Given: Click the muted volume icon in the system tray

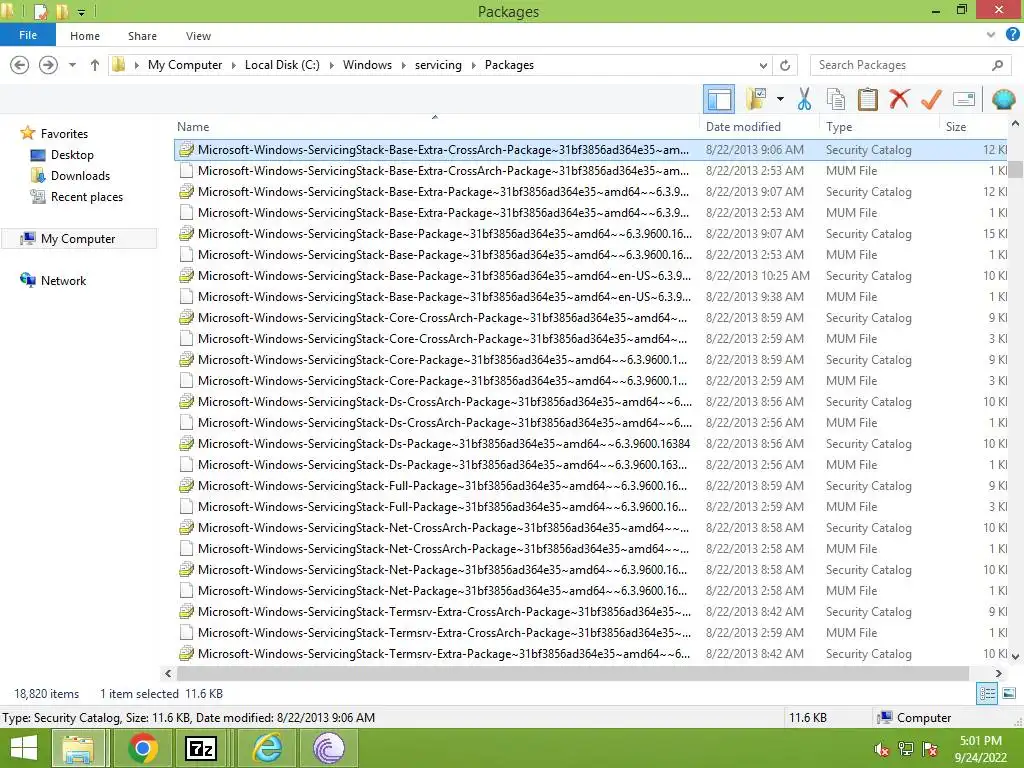Looking at the screenshot, I should (x=881, y=750).
